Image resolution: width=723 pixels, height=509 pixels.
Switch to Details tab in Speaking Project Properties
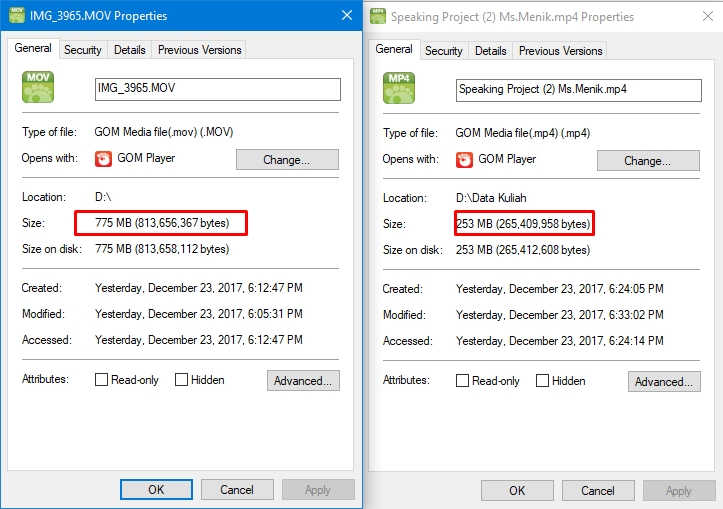[x=491, y=51]
